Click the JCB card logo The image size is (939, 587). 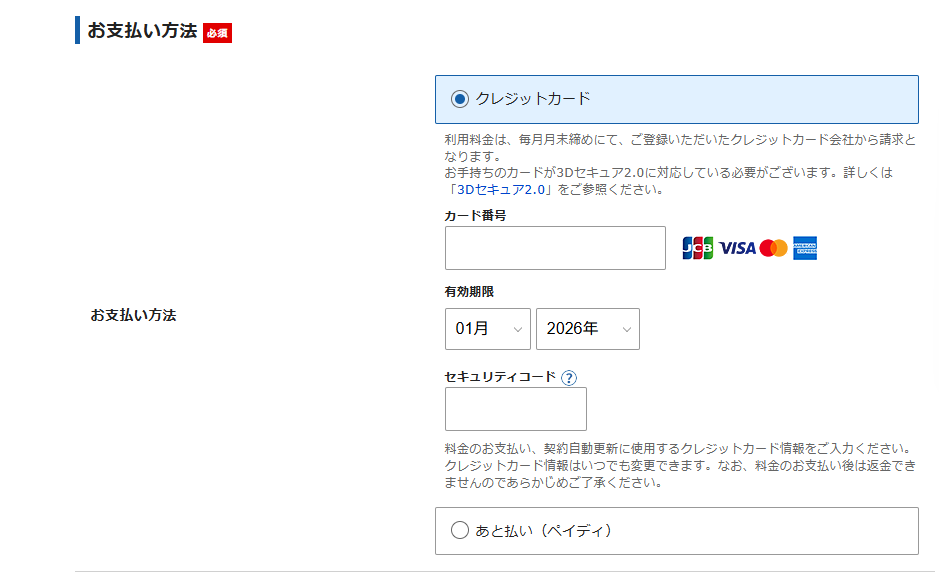point(697,248)
